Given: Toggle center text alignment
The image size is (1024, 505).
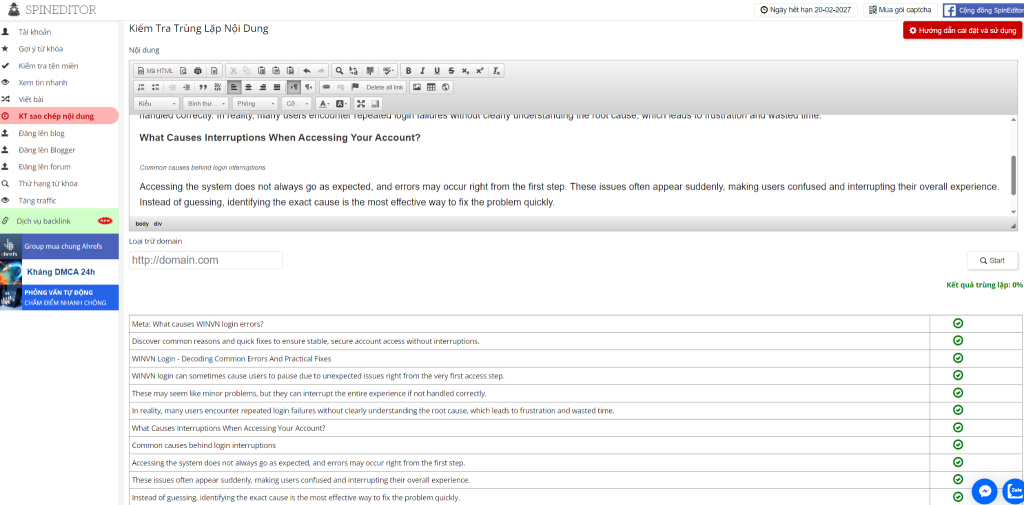Looking at the screenshot, I should [x=248, y=87].
